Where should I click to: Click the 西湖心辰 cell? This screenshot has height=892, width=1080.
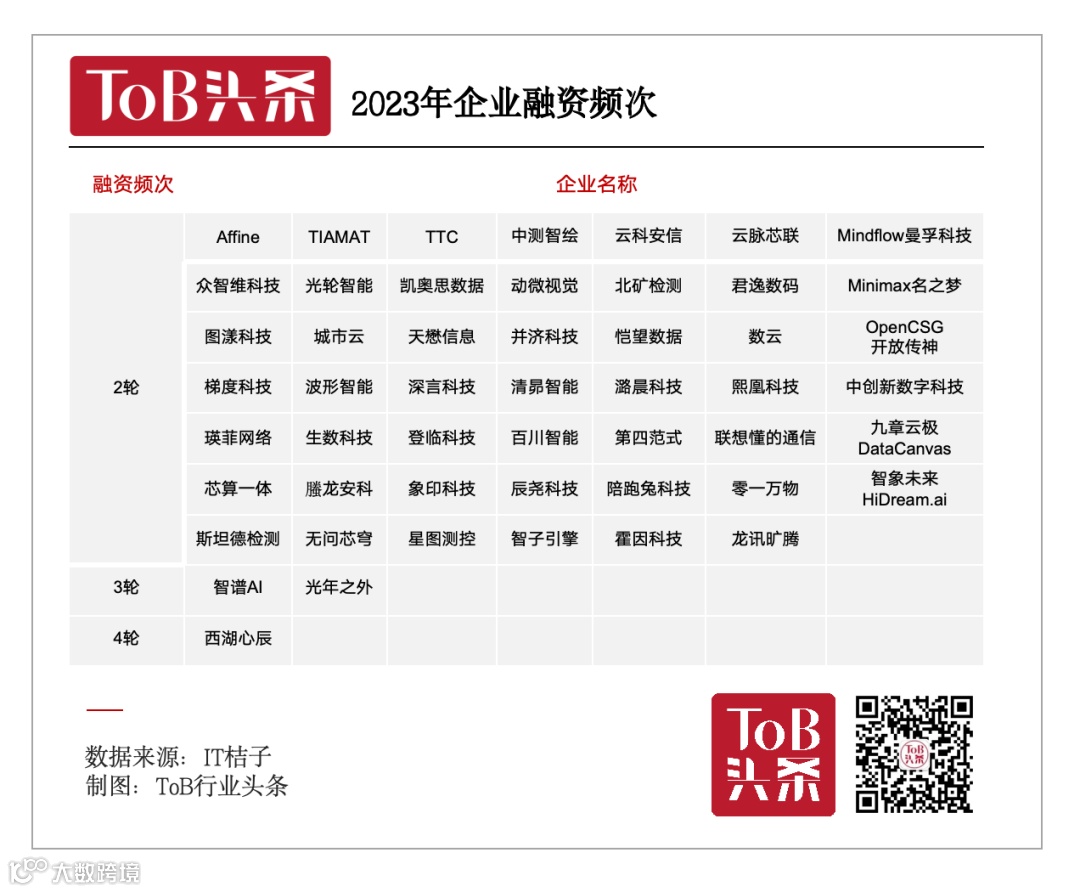click(x=238, y=639)
